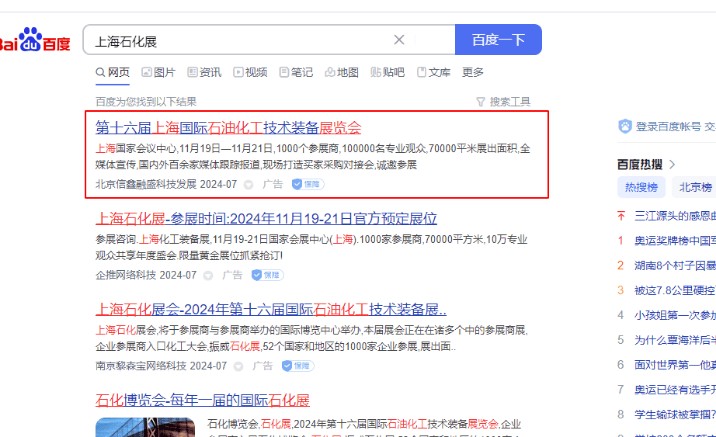Click 广告 label on the 北京信鑫融盛 result

click(x=273, y=184)
